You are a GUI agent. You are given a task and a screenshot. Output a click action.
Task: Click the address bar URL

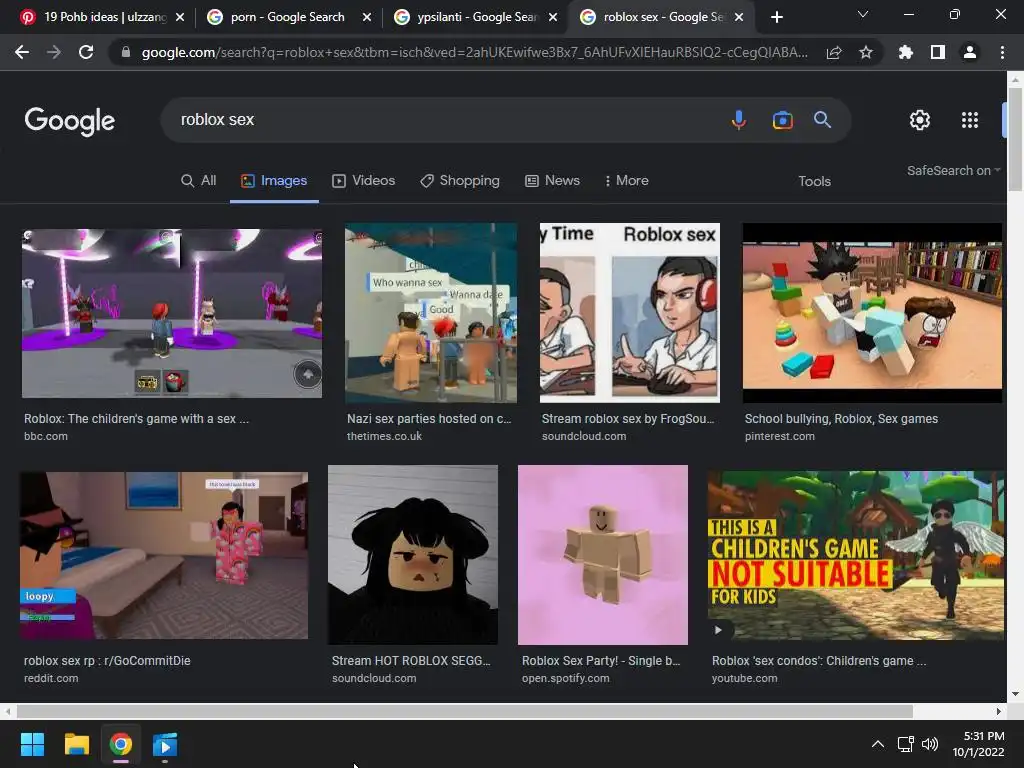click(474, 52)
